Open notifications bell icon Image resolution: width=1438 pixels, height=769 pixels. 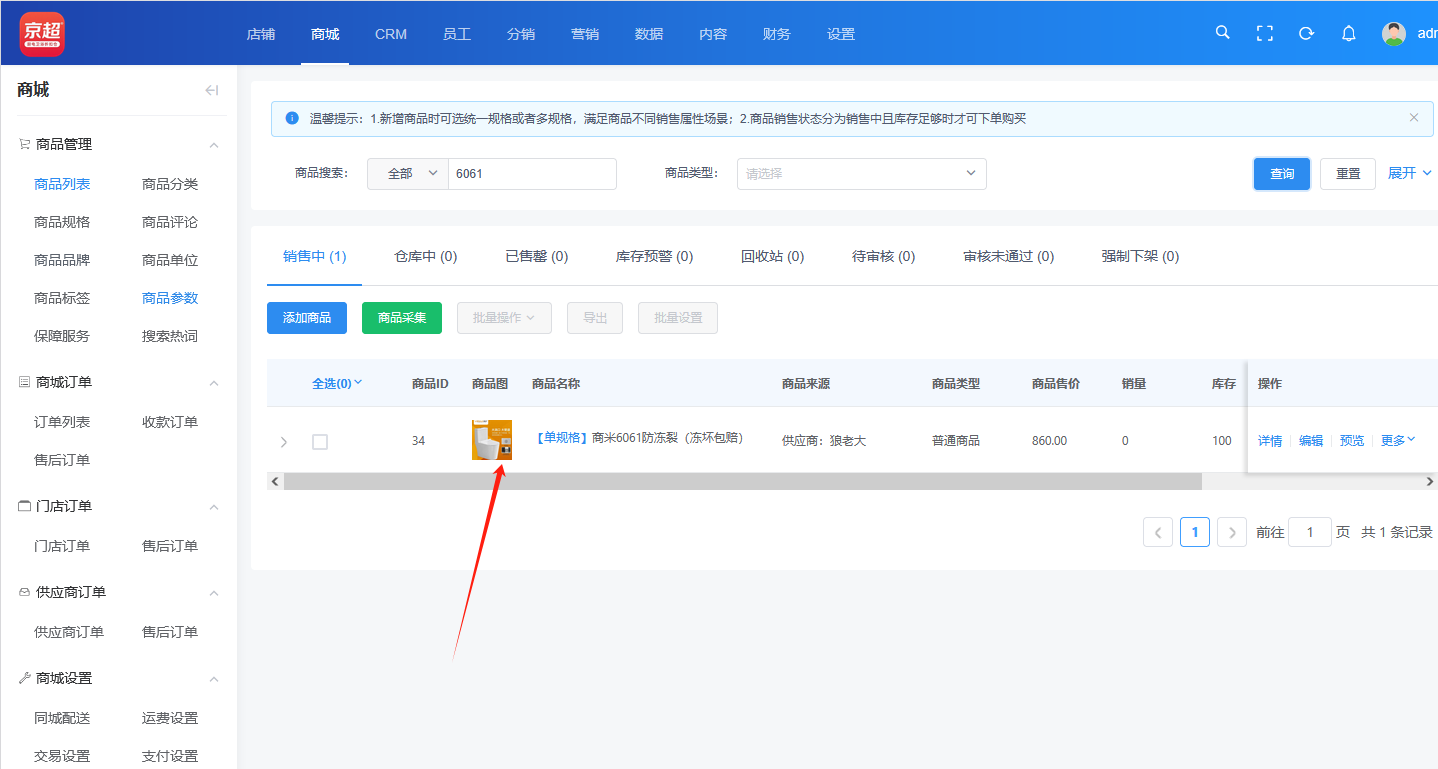[x=1349, y=33]
